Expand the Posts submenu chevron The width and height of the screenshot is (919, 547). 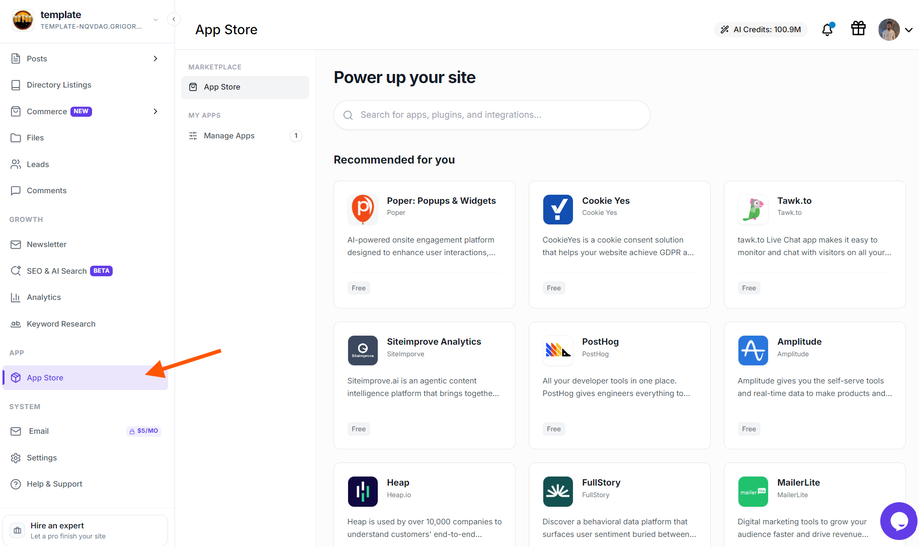click(155, 59)
